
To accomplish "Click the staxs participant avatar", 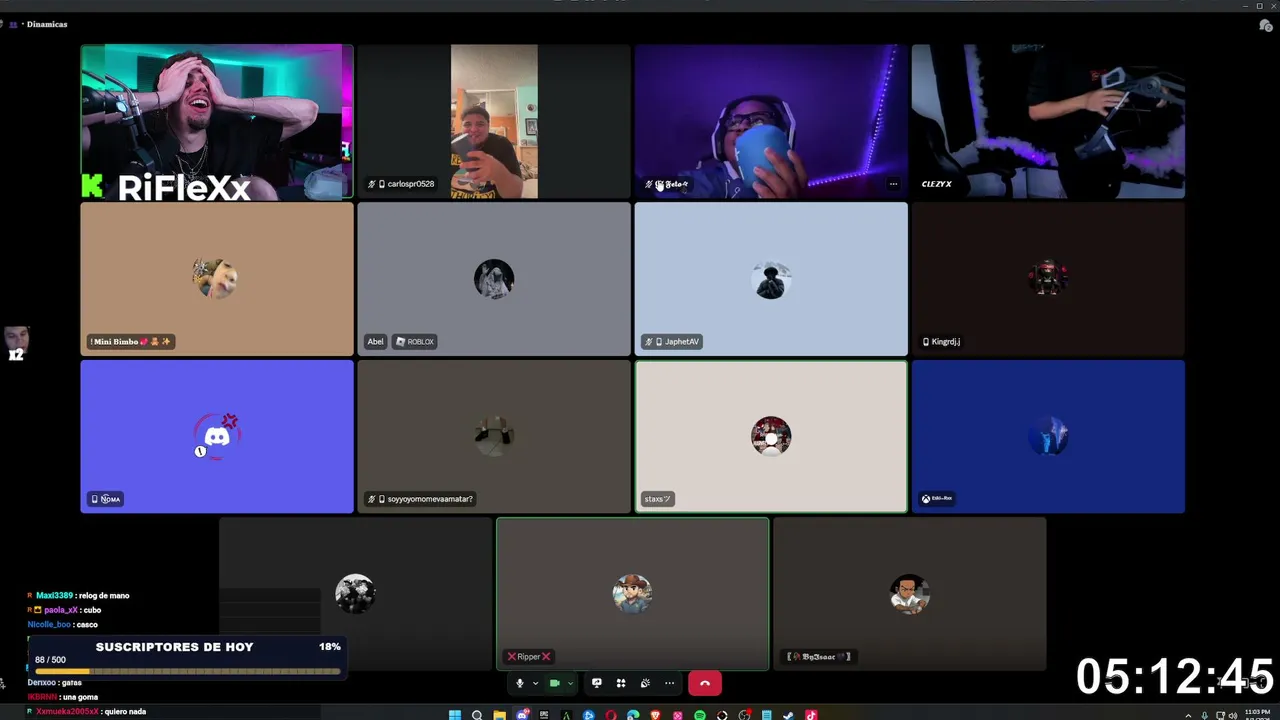I will 771,436.
